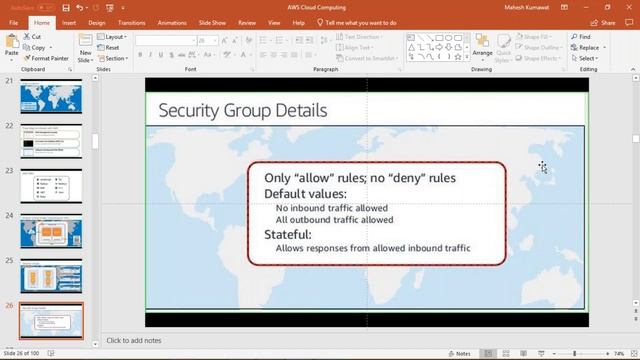Switch to the Design tab
The height and width of the screenshot is (360, 640).
[97, 23]
